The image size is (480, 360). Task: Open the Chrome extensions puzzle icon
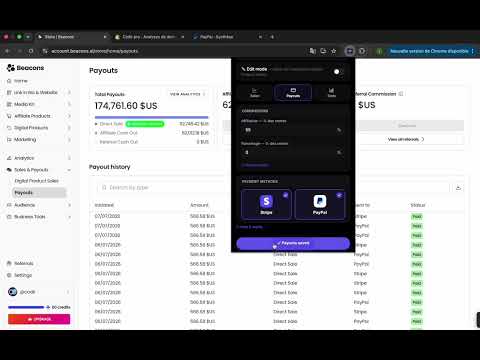[x=362, y=51]
